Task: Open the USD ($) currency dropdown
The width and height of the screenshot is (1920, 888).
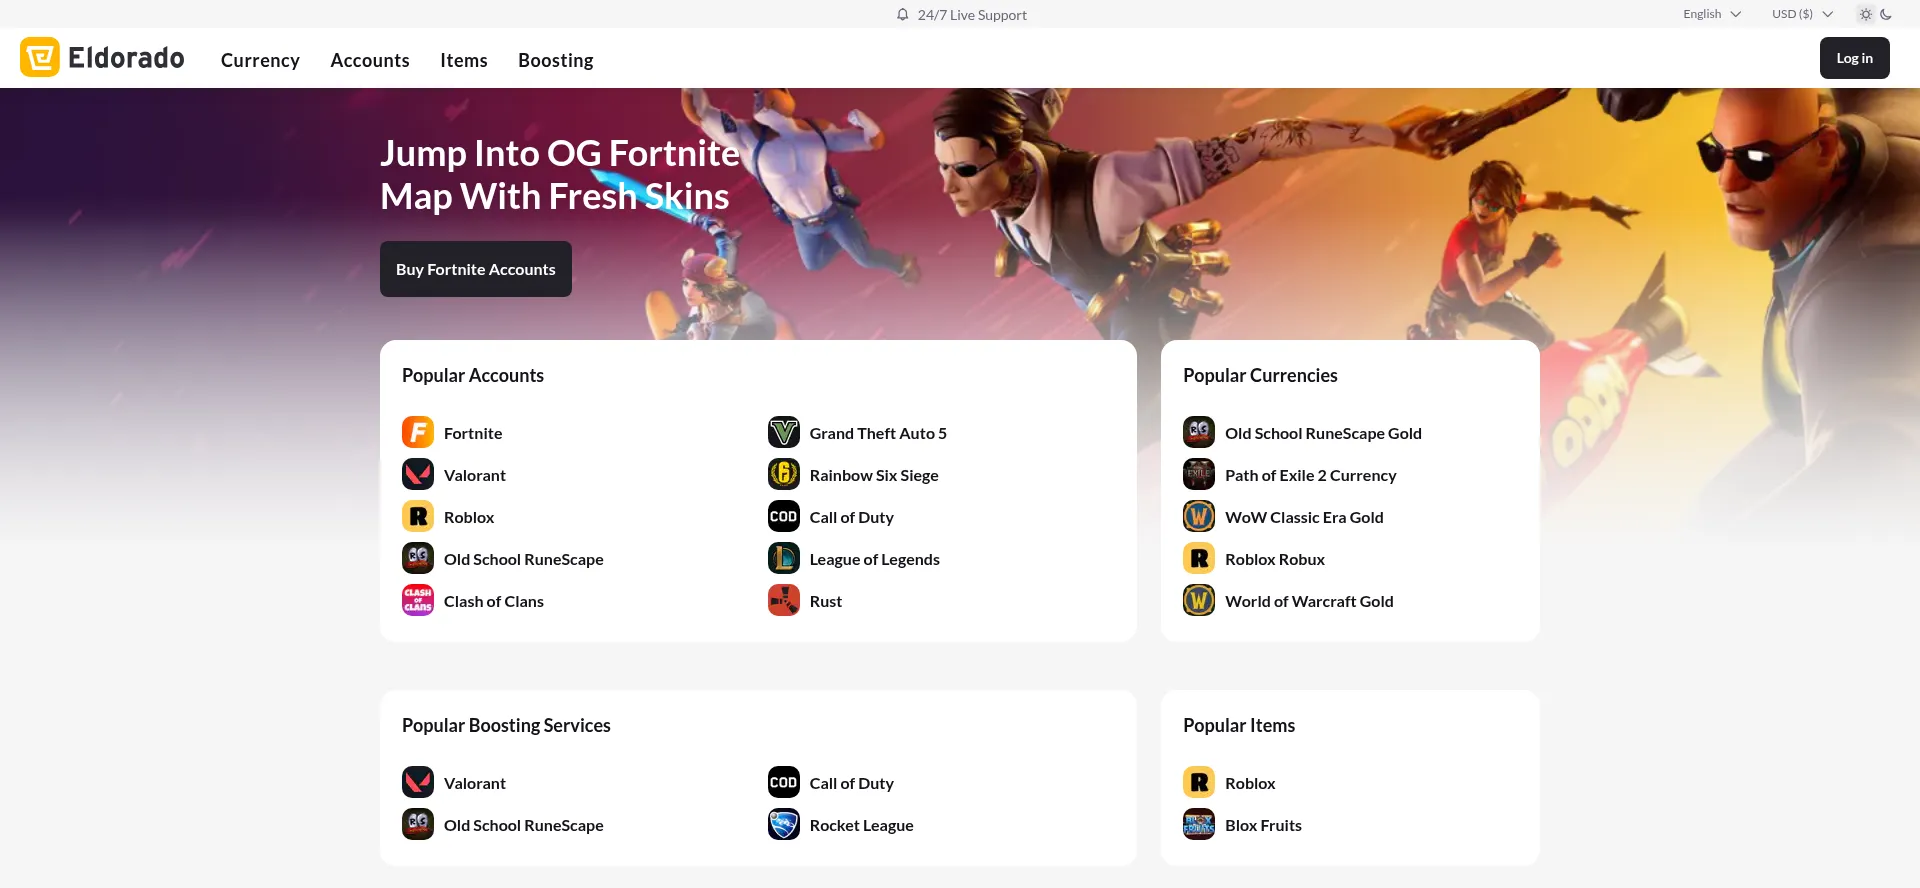Action: [1802, 14]
